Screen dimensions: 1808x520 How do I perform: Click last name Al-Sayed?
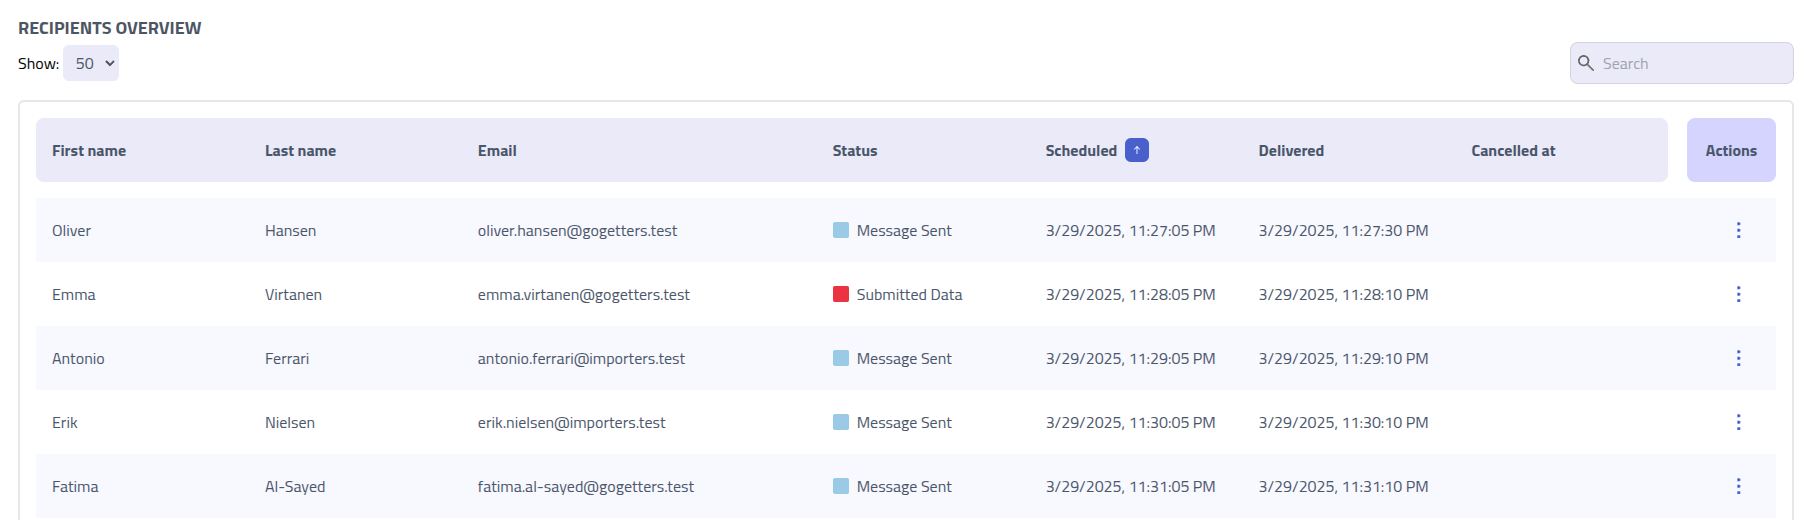pos(295,487)
